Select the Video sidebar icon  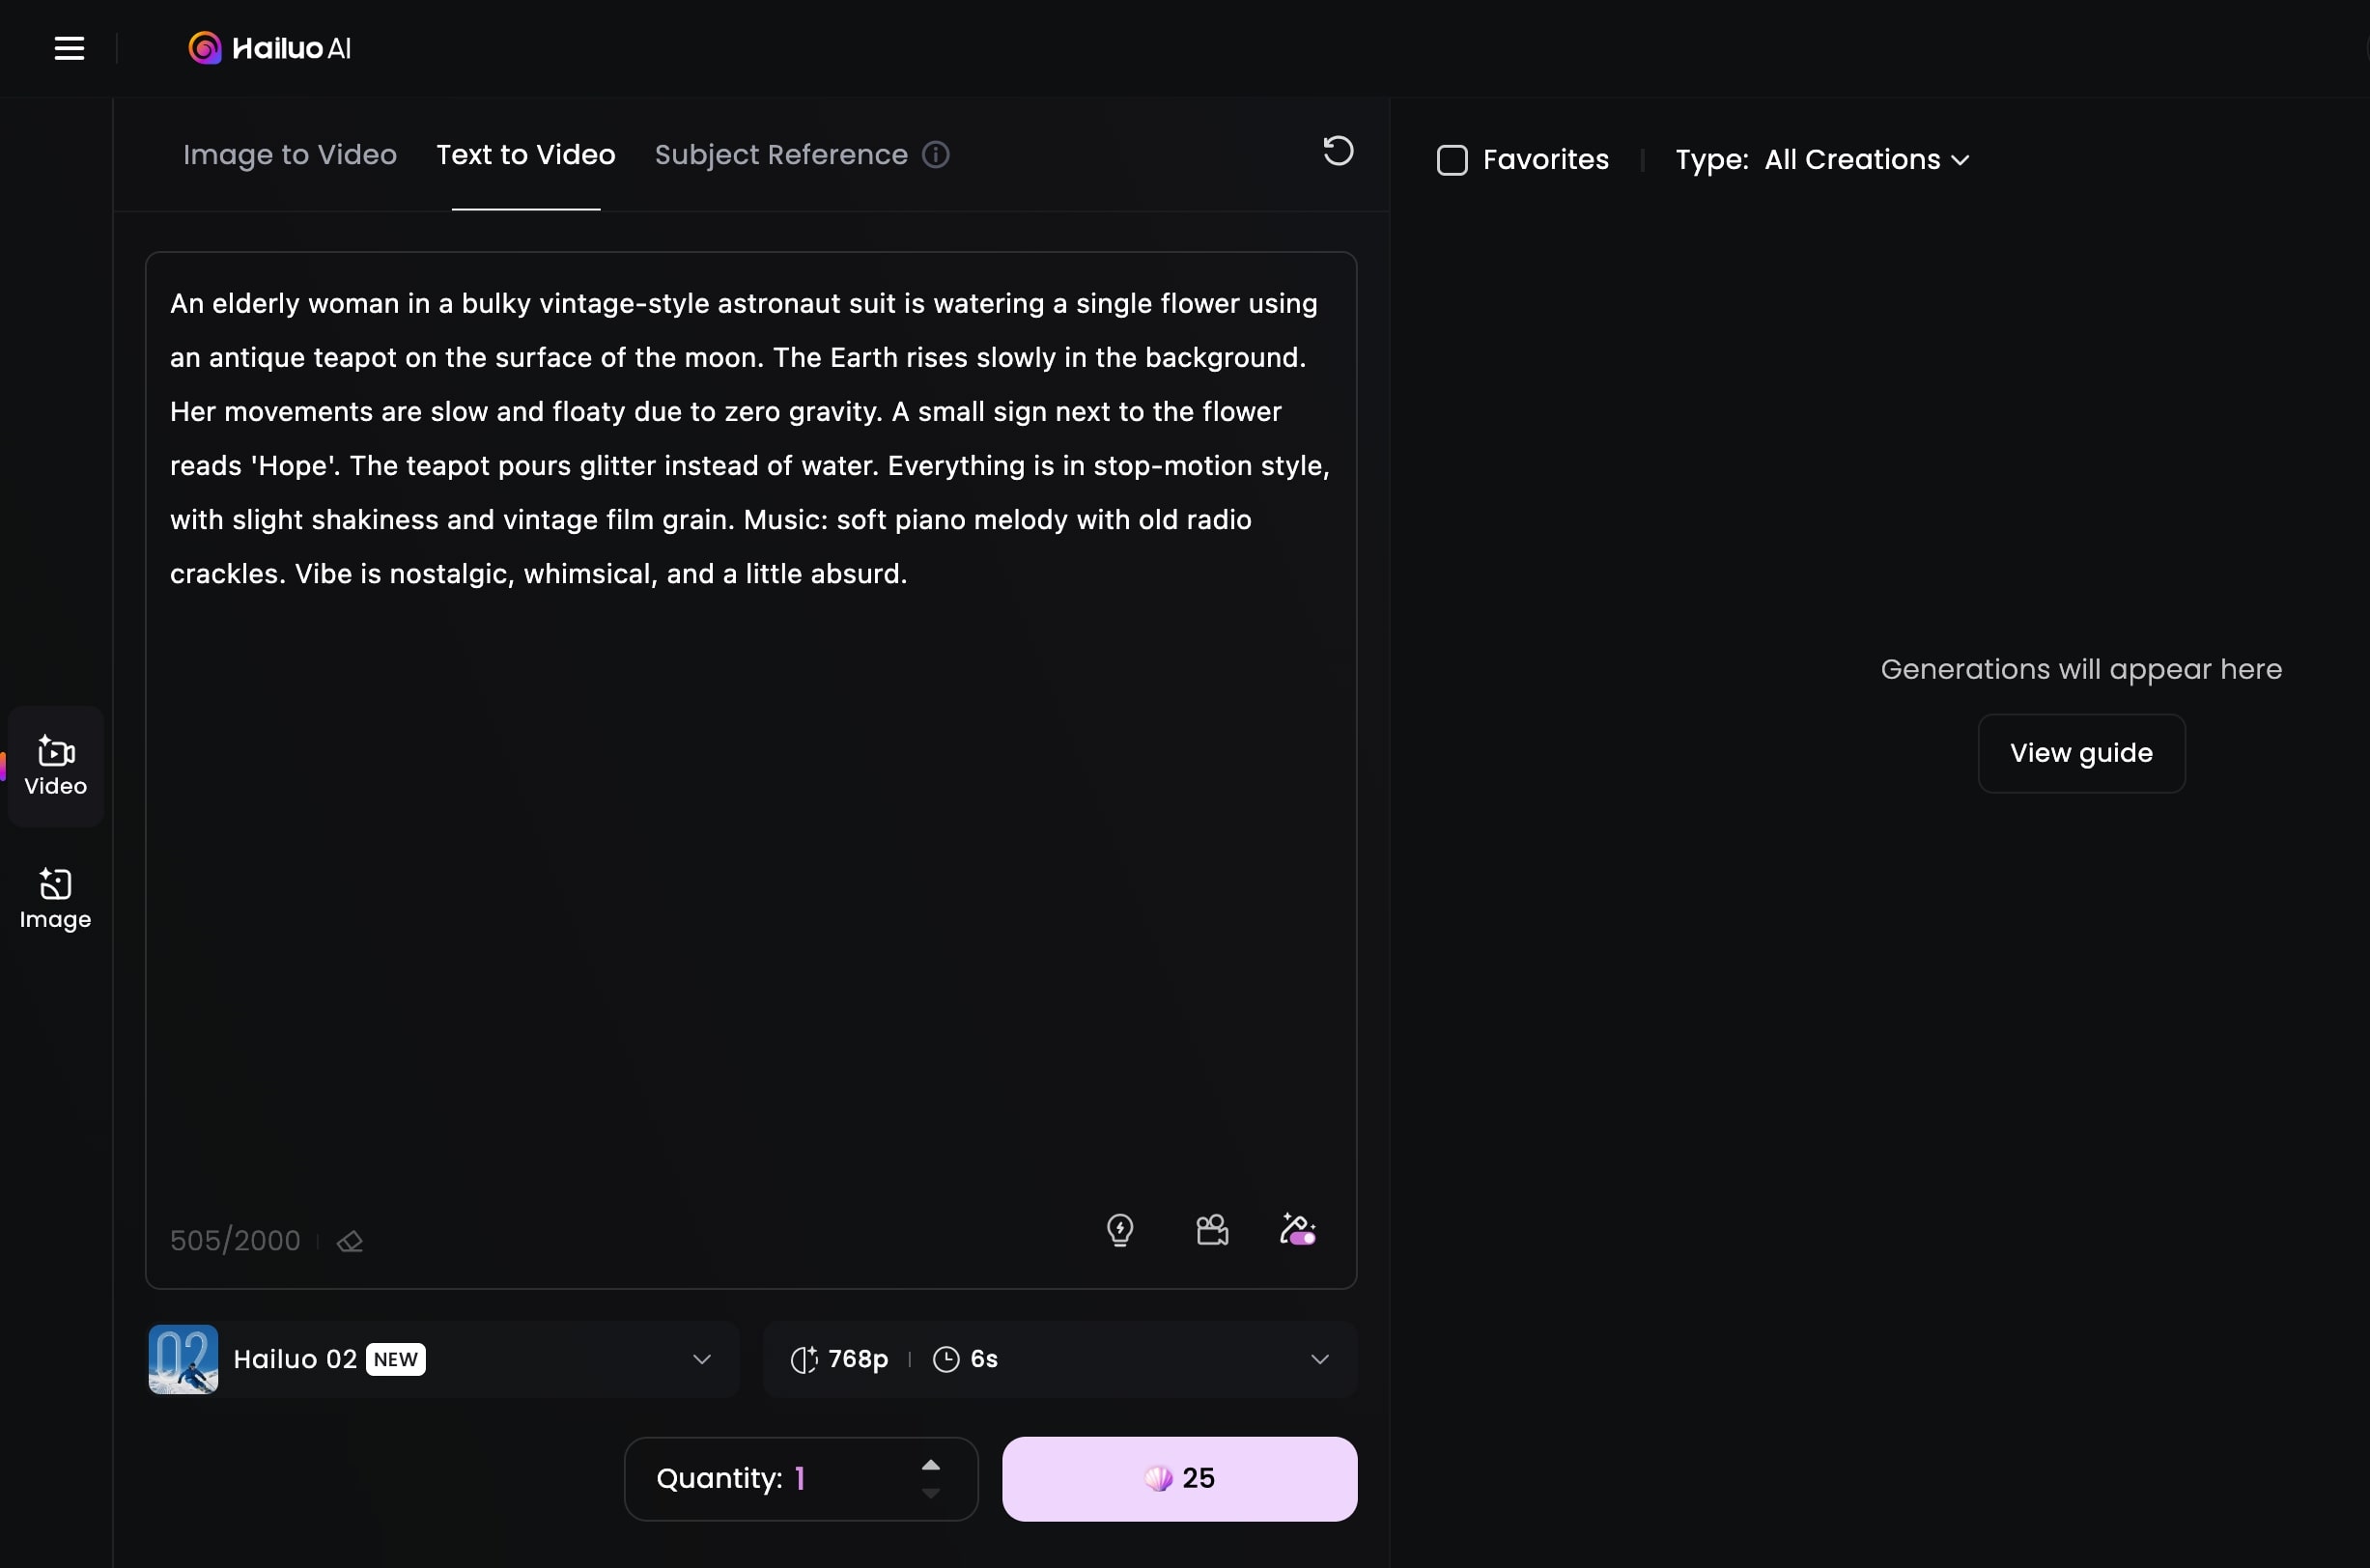click(x=56, y=766)
